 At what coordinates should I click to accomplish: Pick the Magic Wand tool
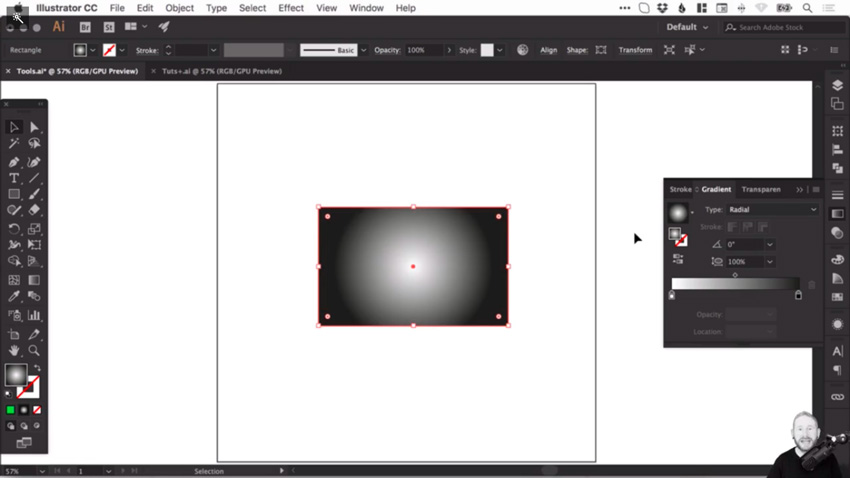[14, 143]
